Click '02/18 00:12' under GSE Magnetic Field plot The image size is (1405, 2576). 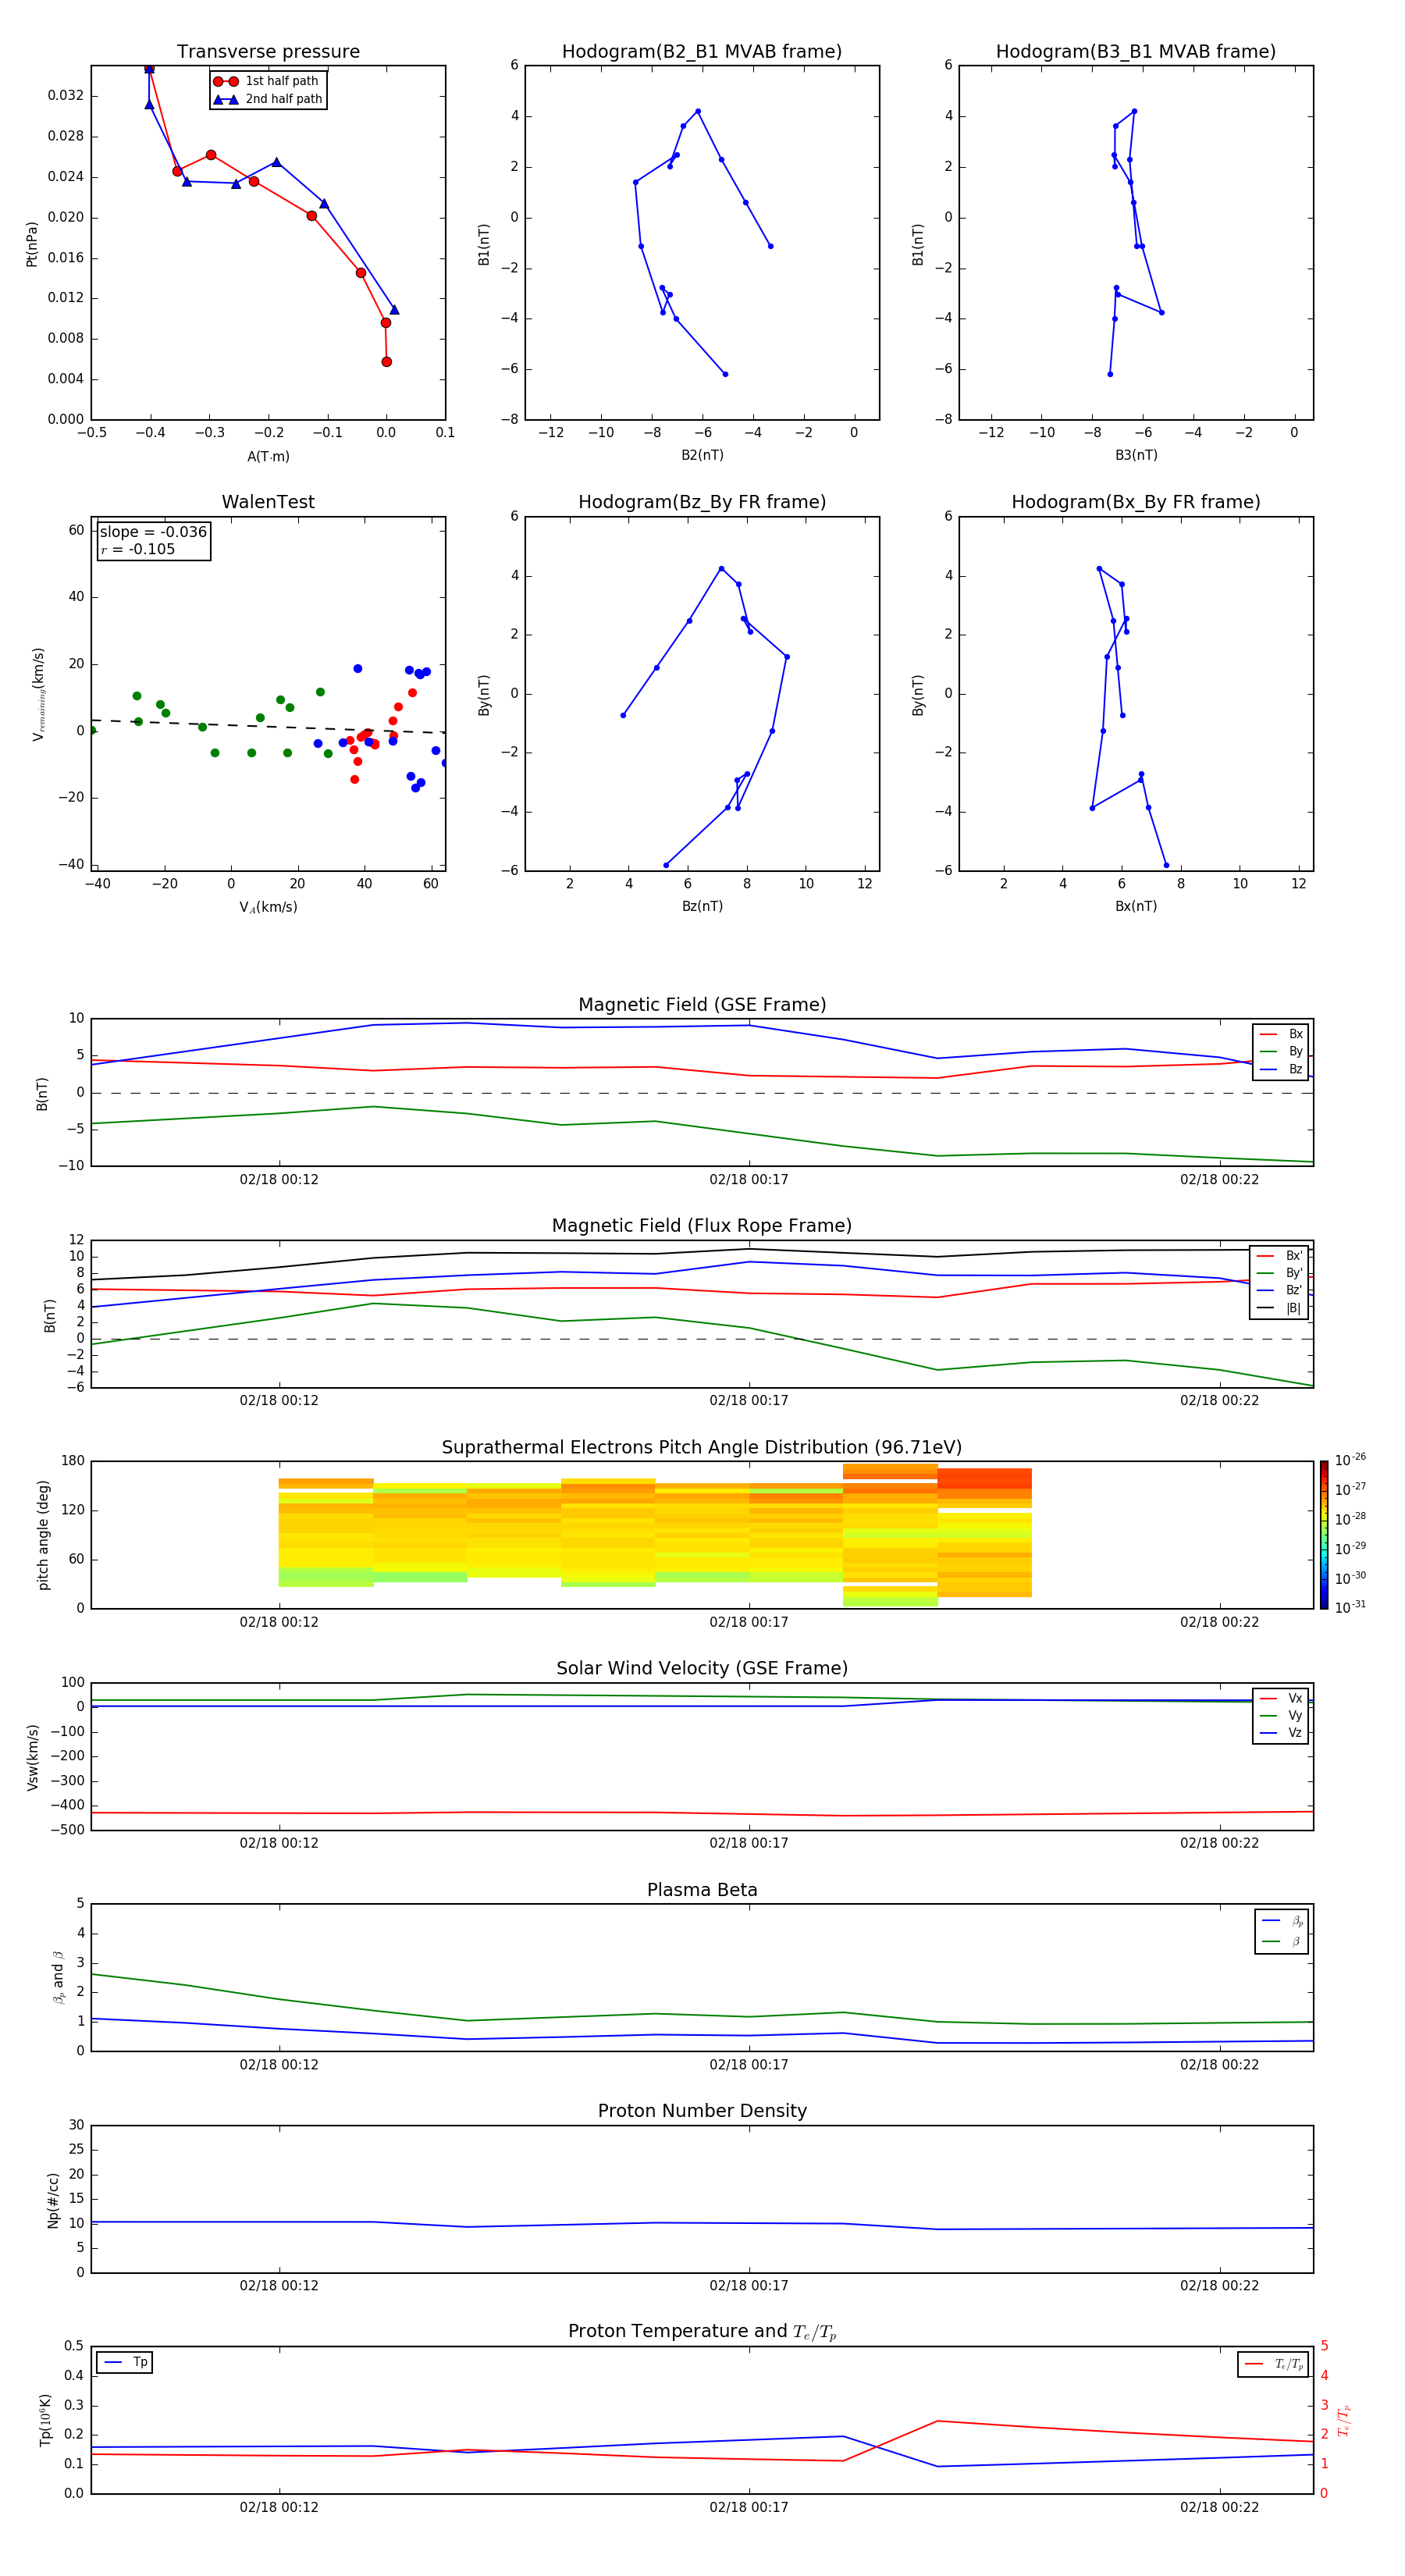click(x=279, y=1180)
